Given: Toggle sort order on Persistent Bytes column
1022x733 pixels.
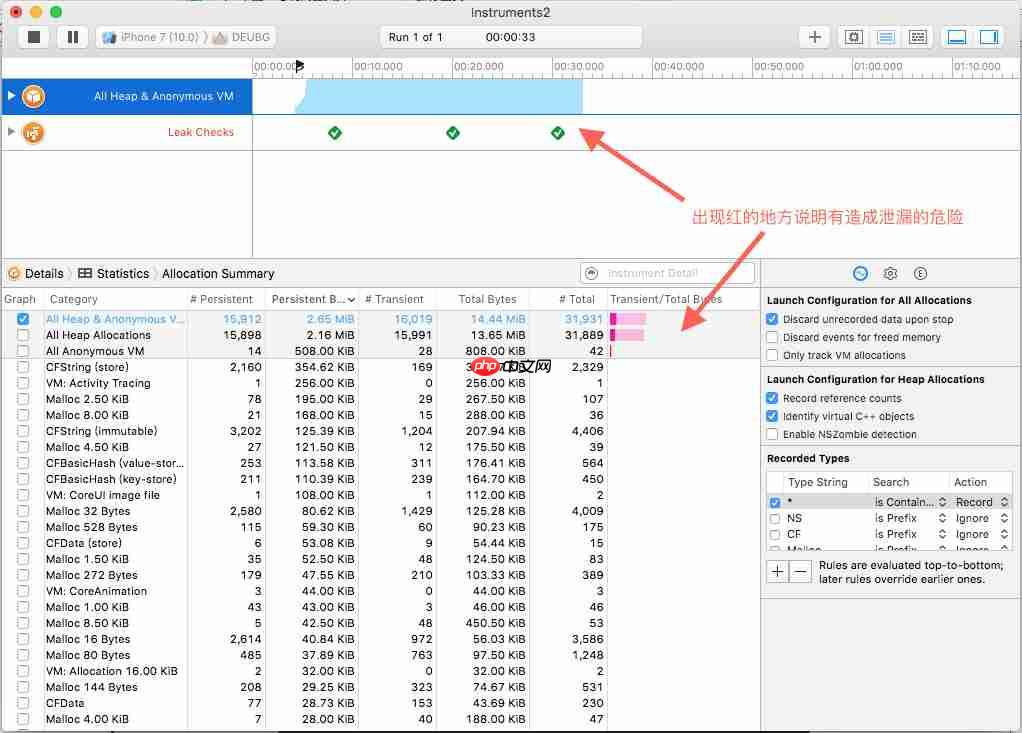Looking at the screenshot, I should click(x=313, y=299).
